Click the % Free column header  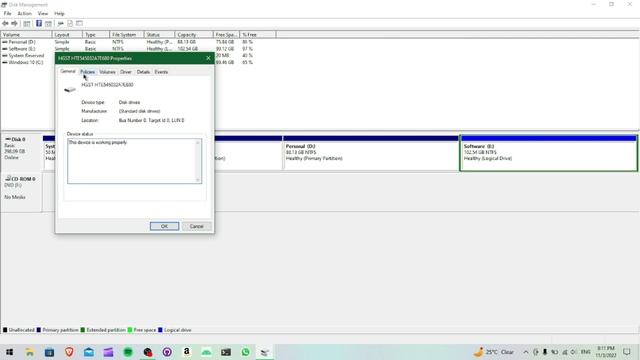(x=258, y=35)
